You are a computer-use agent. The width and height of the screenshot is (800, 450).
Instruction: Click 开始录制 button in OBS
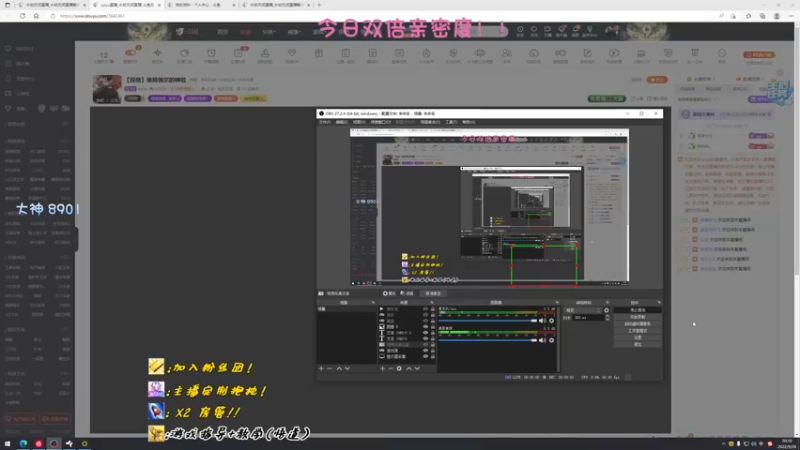click(637, 317)
